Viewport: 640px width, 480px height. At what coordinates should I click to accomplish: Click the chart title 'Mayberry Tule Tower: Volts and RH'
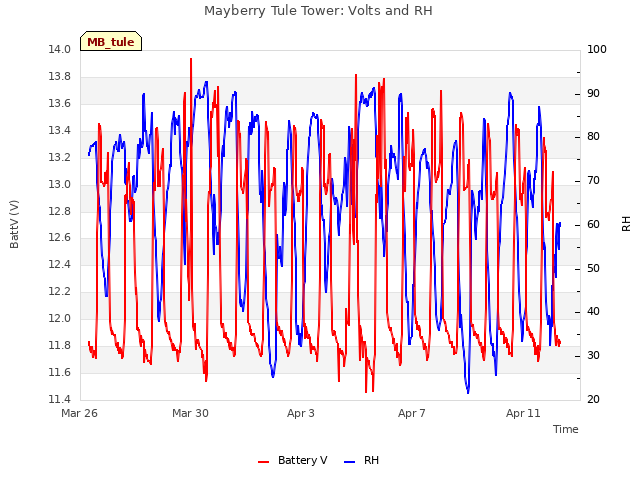[x=318, y=10]
